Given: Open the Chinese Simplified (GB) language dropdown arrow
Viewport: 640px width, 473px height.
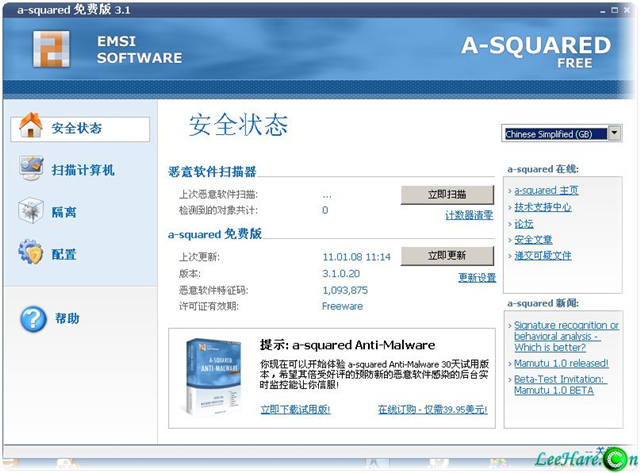Looking at the screenshot, I should tap(614, 133).
